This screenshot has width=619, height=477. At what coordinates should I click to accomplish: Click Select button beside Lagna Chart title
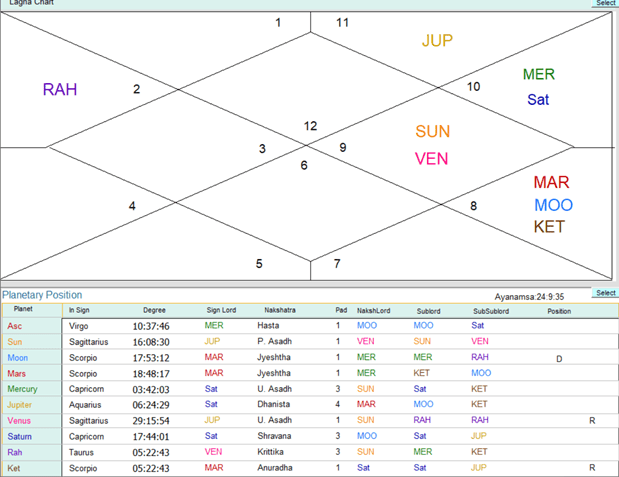pyautogui.click(x=605, y=4)
